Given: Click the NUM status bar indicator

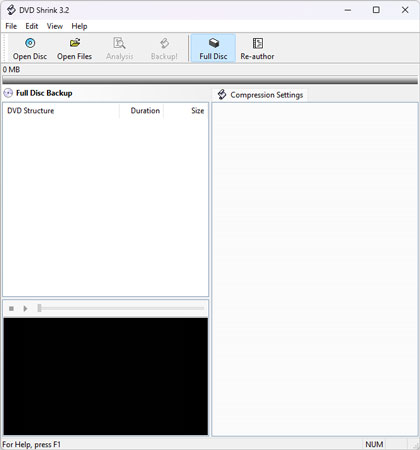Looking at the screenshot, I should click(374, 444).
